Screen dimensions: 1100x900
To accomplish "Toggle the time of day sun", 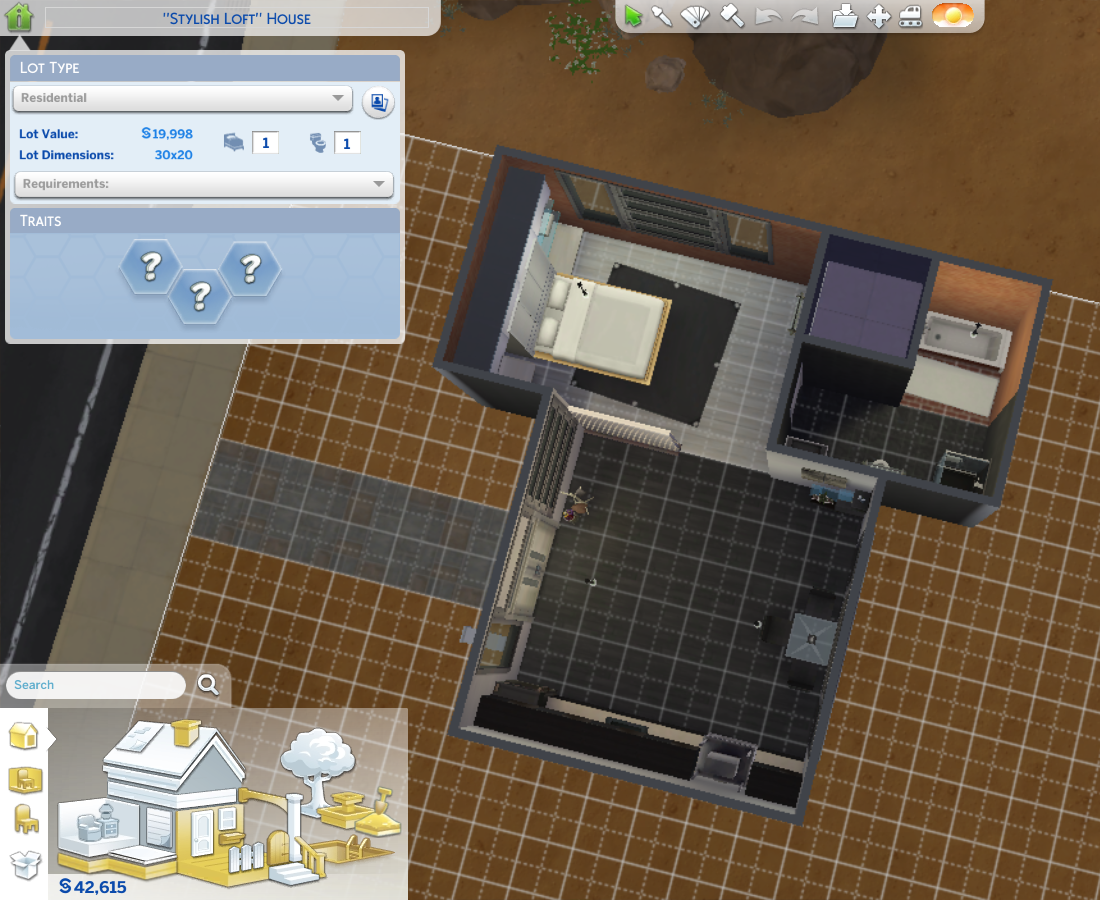I will tap(953, 15).
